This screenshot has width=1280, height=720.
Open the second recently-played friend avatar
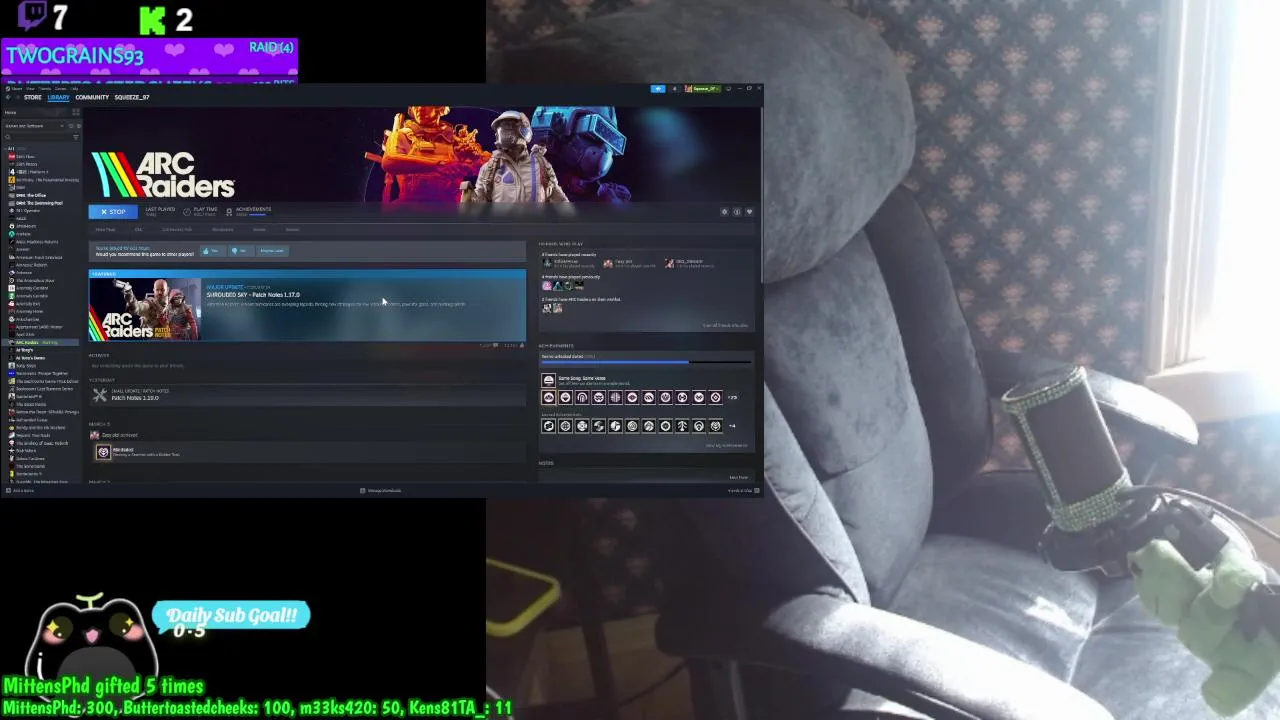click(x=608, y=263)
